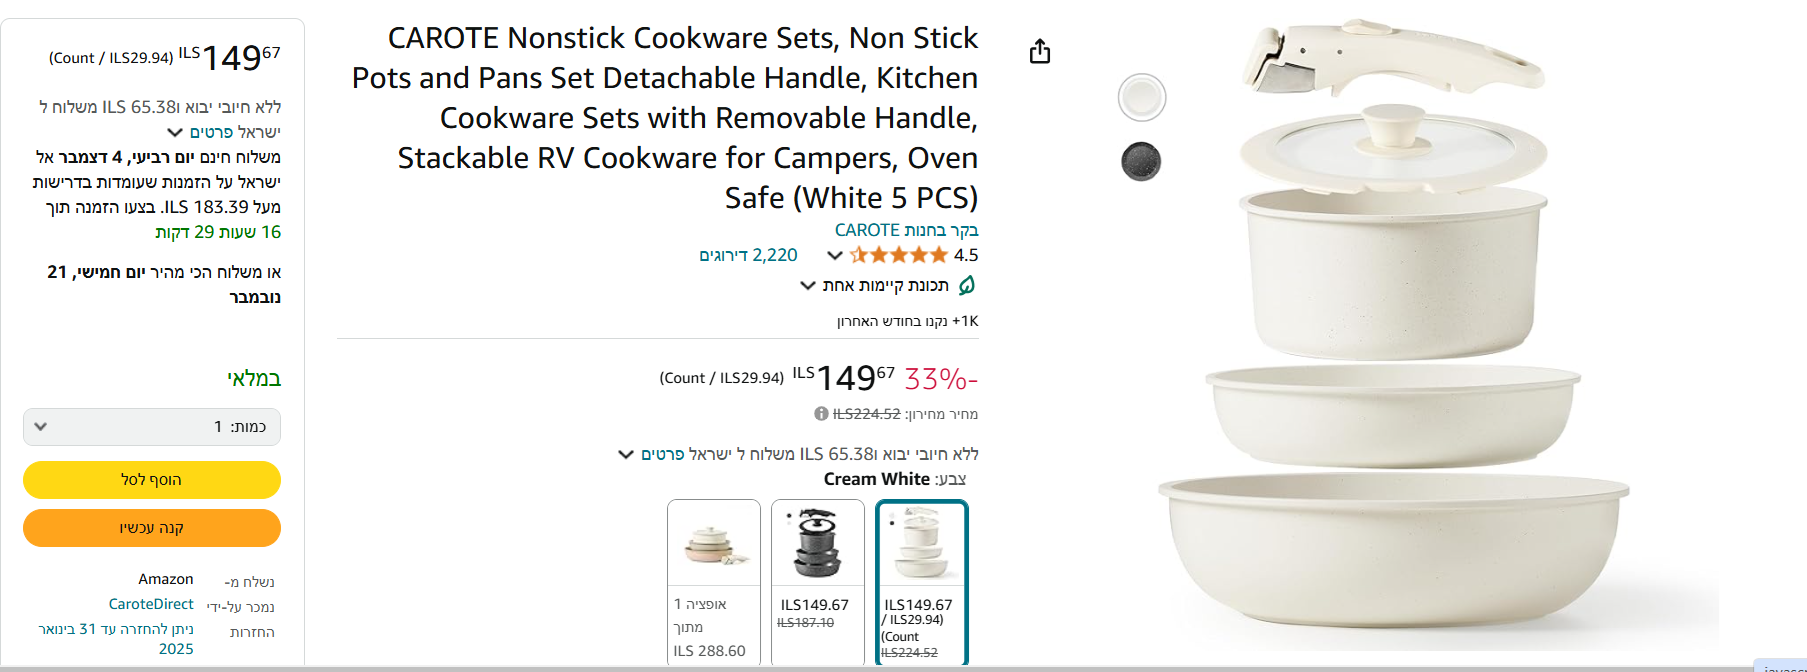Expand the sustainability feature chevron
The height and width of the screenshot is (672, 1807).
808,286
